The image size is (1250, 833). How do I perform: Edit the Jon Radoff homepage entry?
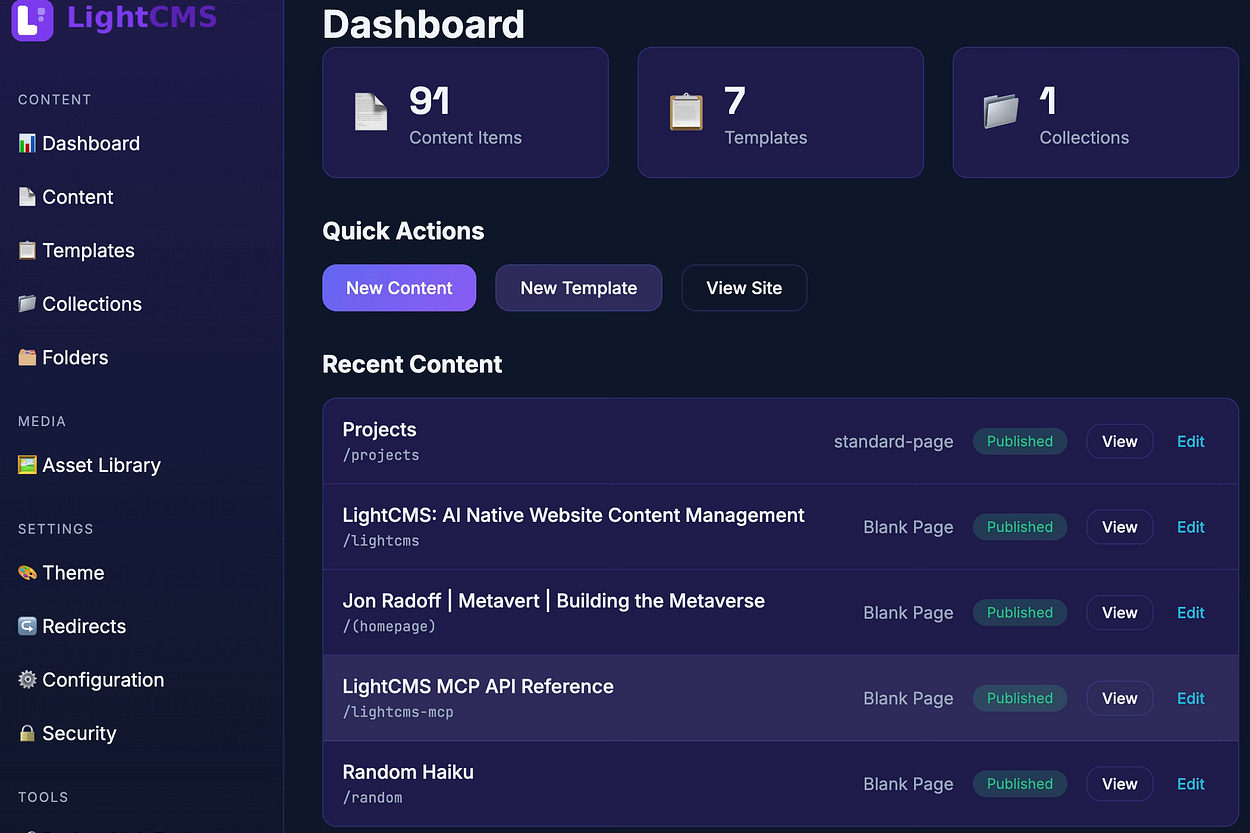(1191, 613)
